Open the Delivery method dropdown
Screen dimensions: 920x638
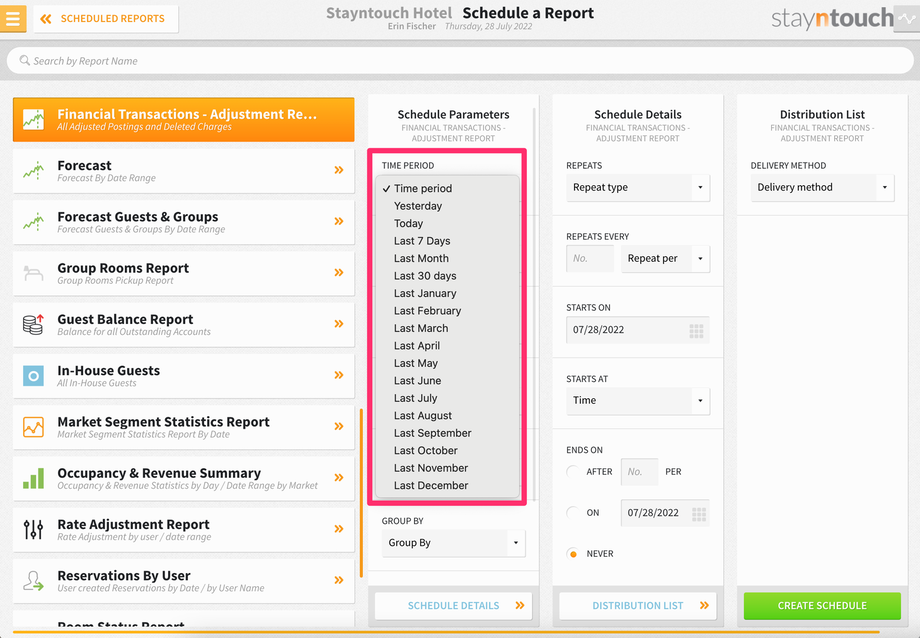(822, 187)
